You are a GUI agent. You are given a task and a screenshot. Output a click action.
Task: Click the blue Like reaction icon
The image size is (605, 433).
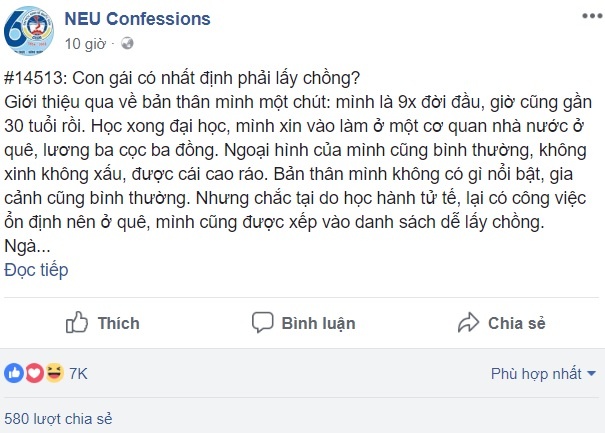(x=14, y=374)
